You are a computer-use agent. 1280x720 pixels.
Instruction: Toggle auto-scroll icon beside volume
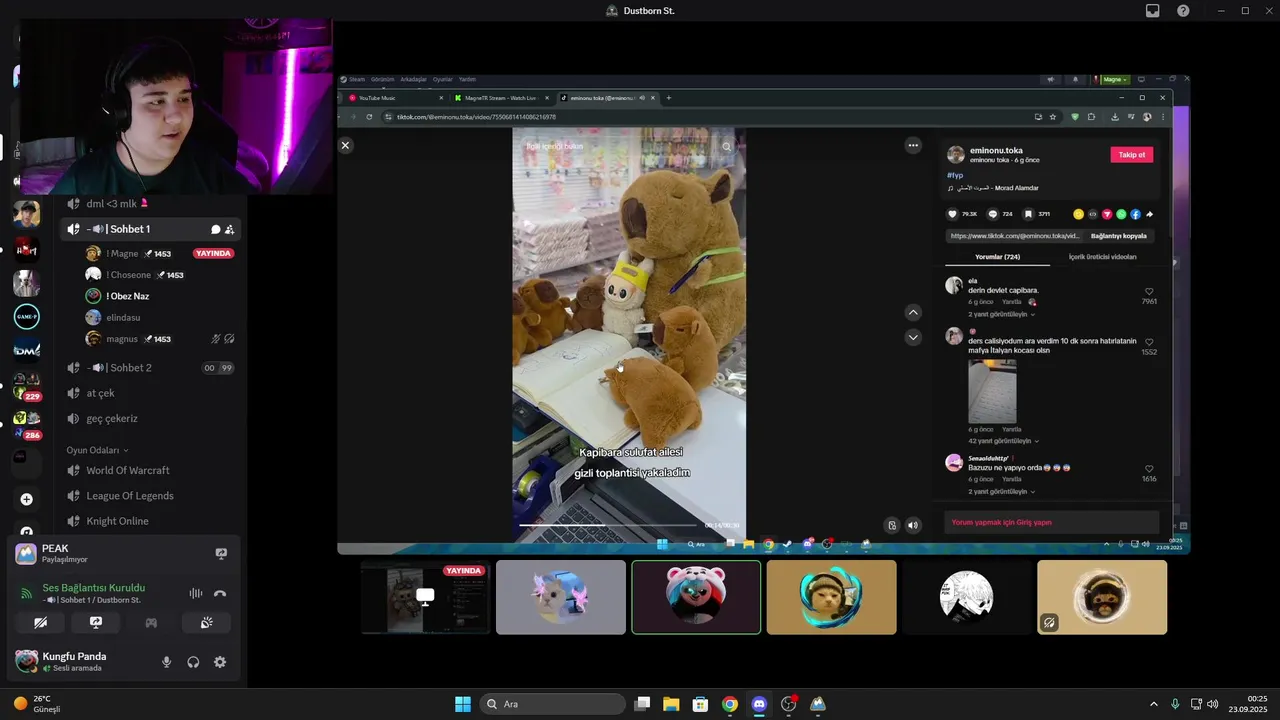click(892, 525)
